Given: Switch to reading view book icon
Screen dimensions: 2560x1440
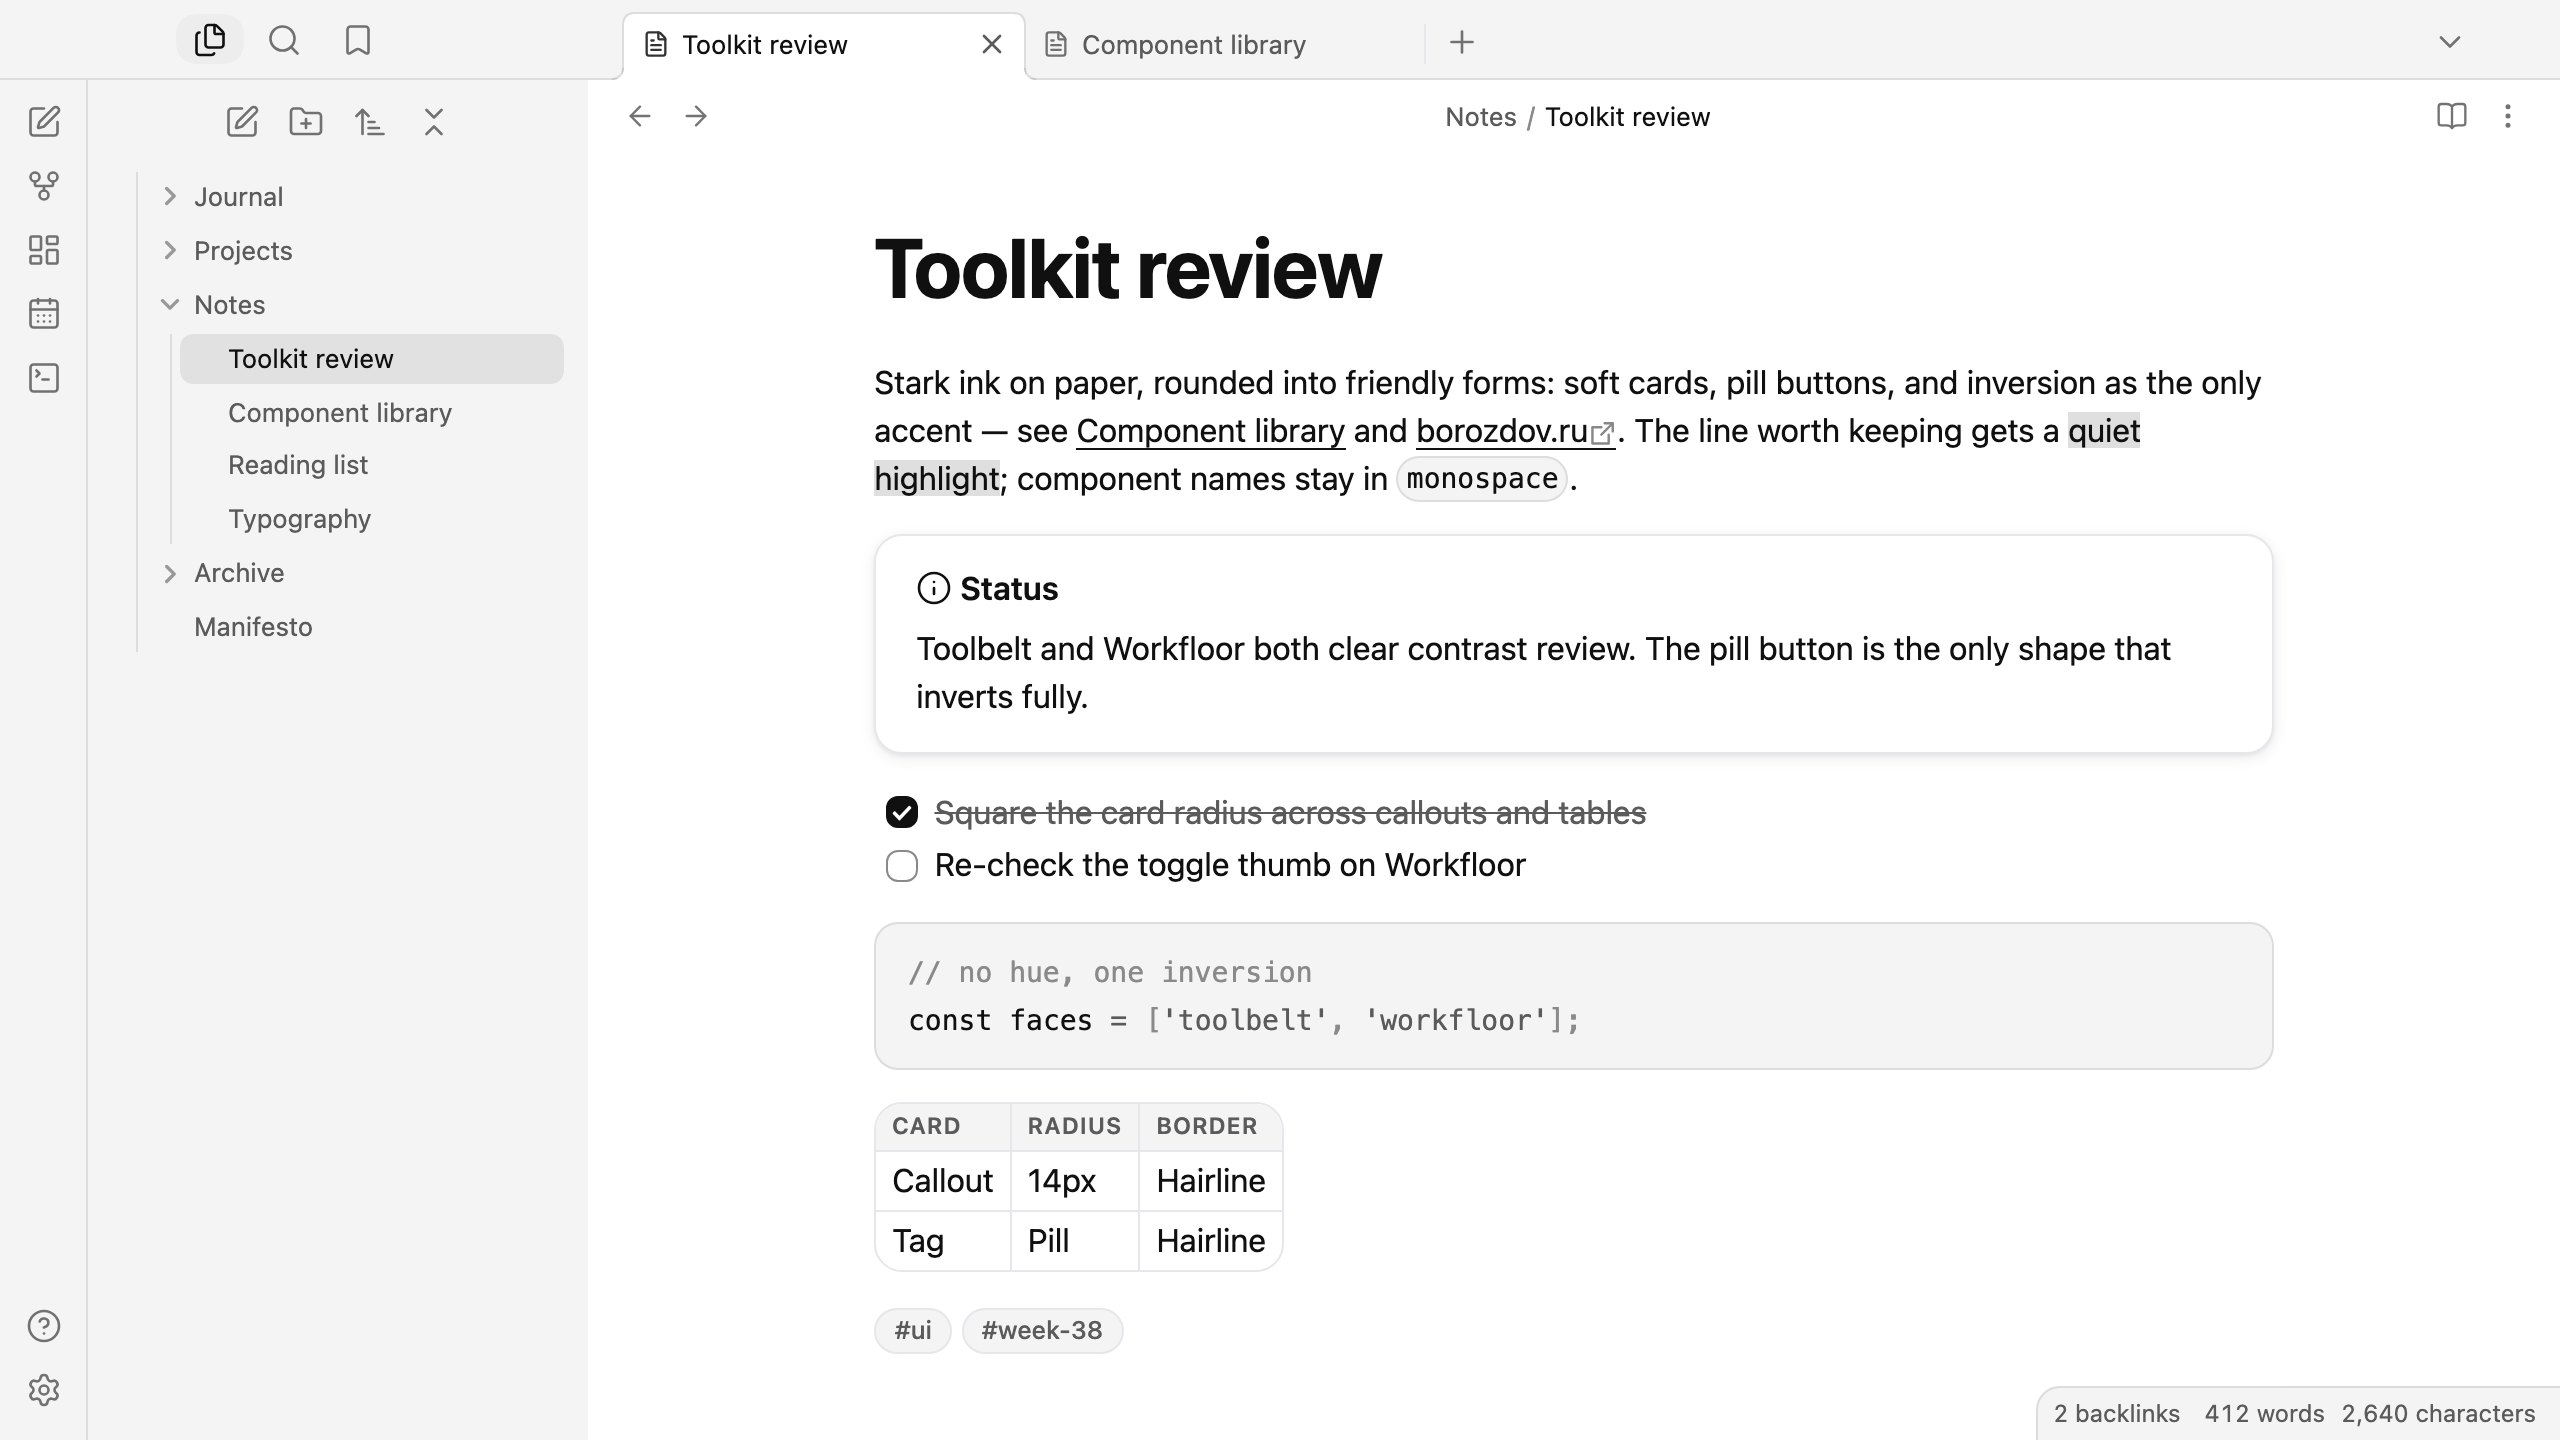Looking at the screenshot, I should (x=2452, y=116).
